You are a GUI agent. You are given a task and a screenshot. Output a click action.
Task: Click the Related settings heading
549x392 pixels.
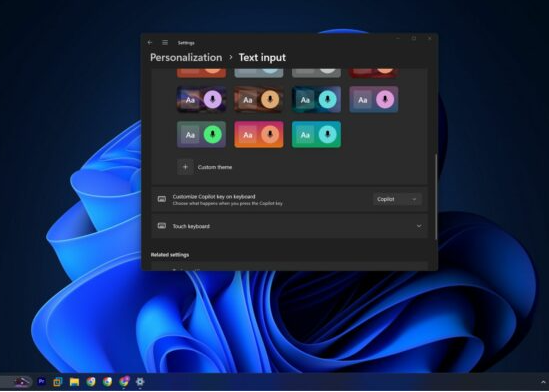170,254
